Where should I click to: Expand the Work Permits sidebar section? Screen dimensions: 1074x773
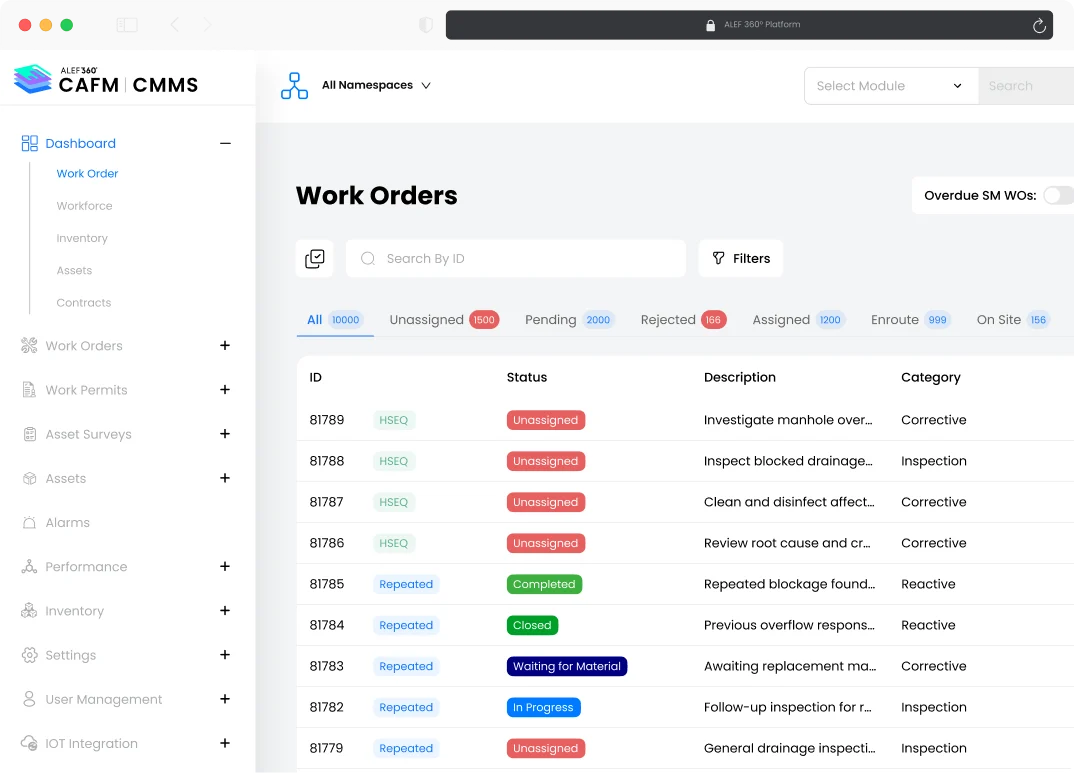point(225,390)
